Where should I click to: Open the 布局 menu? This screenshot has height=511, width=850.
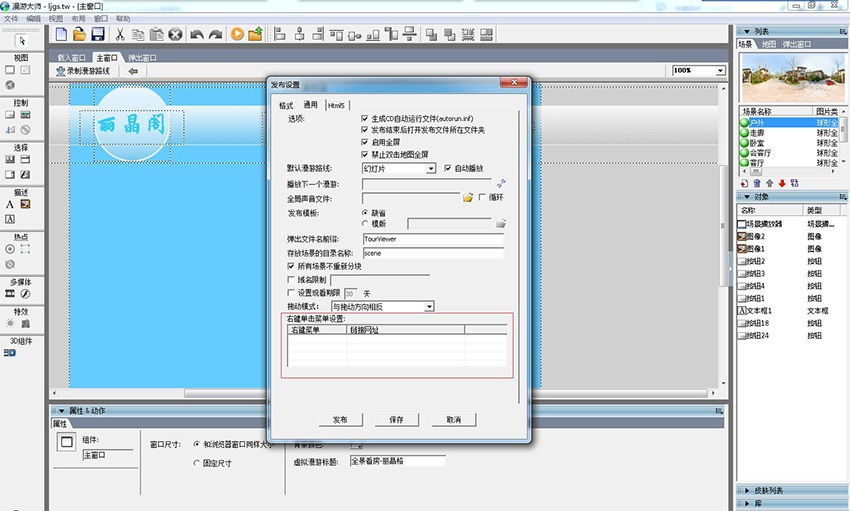click(x=76, y=19)
